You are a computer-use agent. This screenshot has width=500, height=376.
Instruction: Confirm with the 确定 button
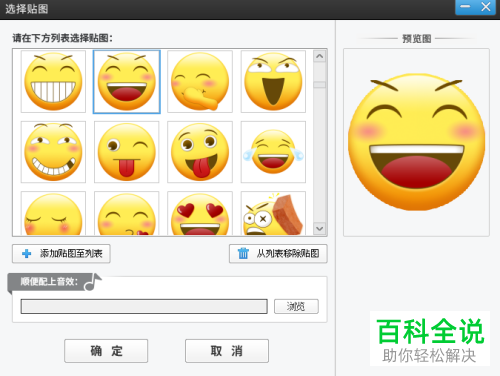point(106,351)
